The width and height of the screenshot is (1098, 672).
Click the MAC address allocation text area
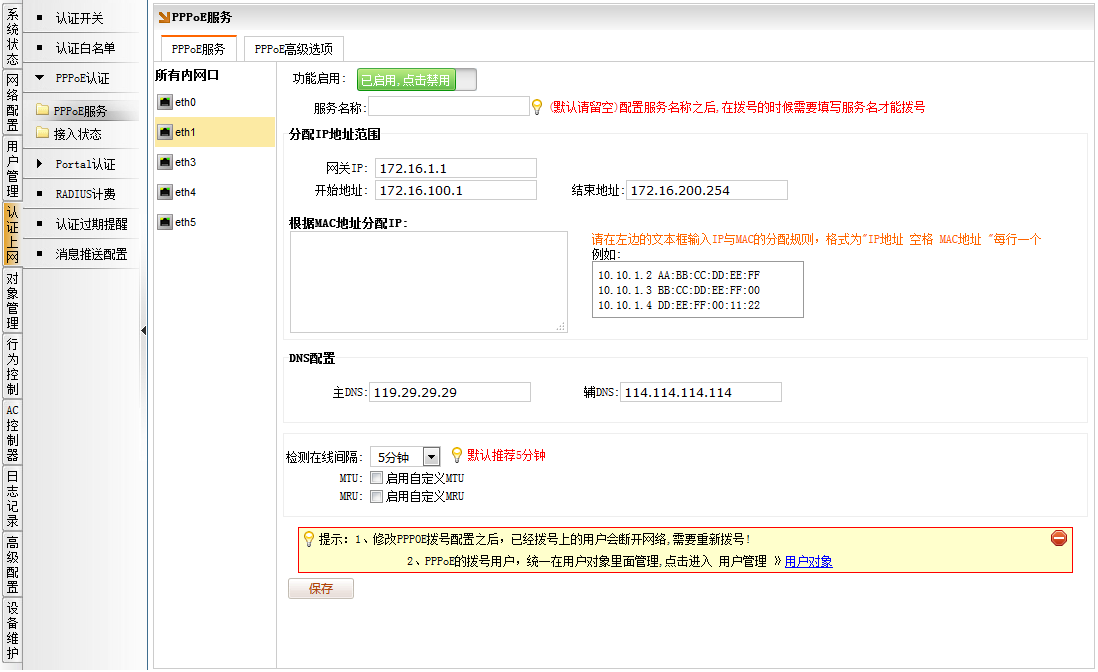click(428, 281)
